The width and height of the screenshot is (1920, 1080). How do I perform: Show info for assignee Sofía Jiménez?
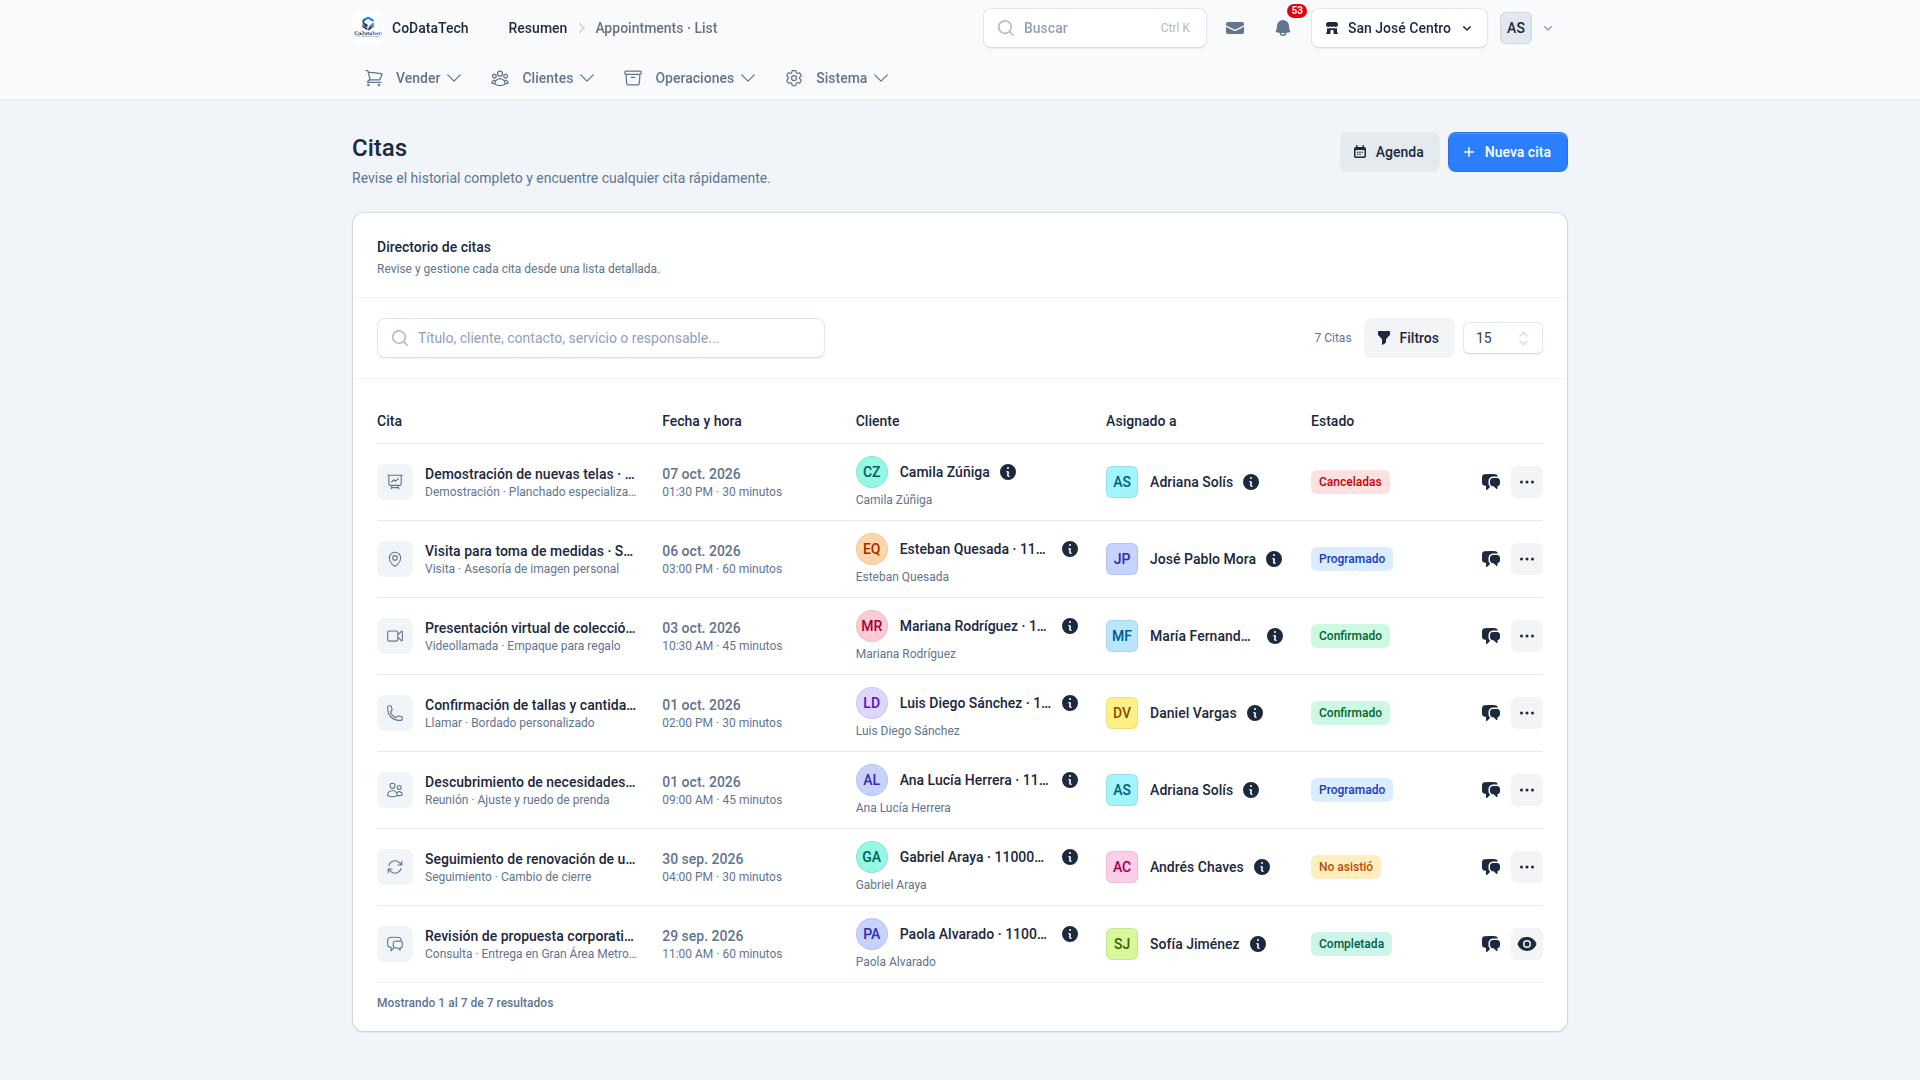pyautogui.click(x=1258, y=944)
